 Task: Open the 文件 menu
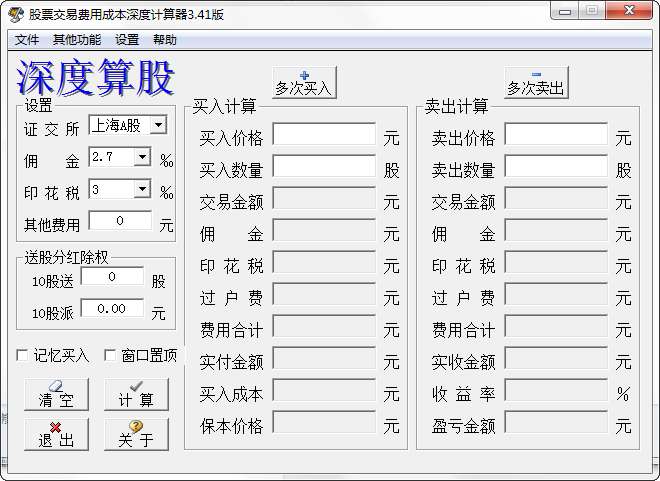pos(27,40)
